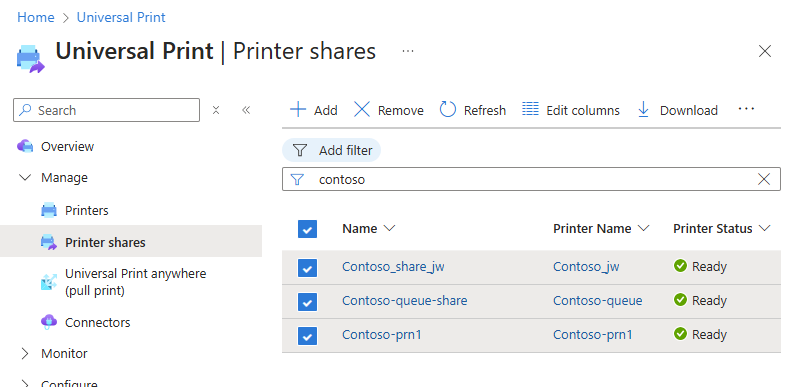Uncheck the Contoso_share_jw row checkbox

[x=307, y=268]
